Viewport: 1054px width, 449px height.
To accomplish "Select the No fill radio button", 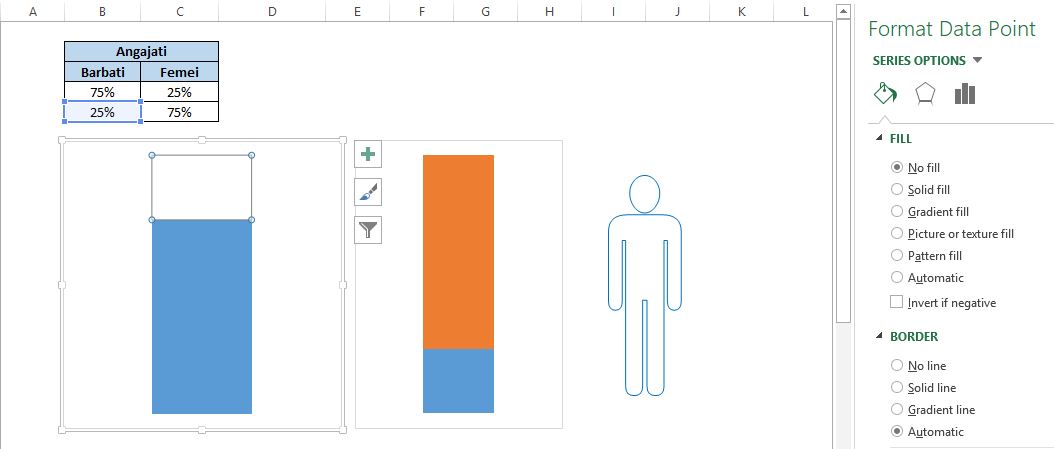I will pyautogui.click(x=897, y=167).
